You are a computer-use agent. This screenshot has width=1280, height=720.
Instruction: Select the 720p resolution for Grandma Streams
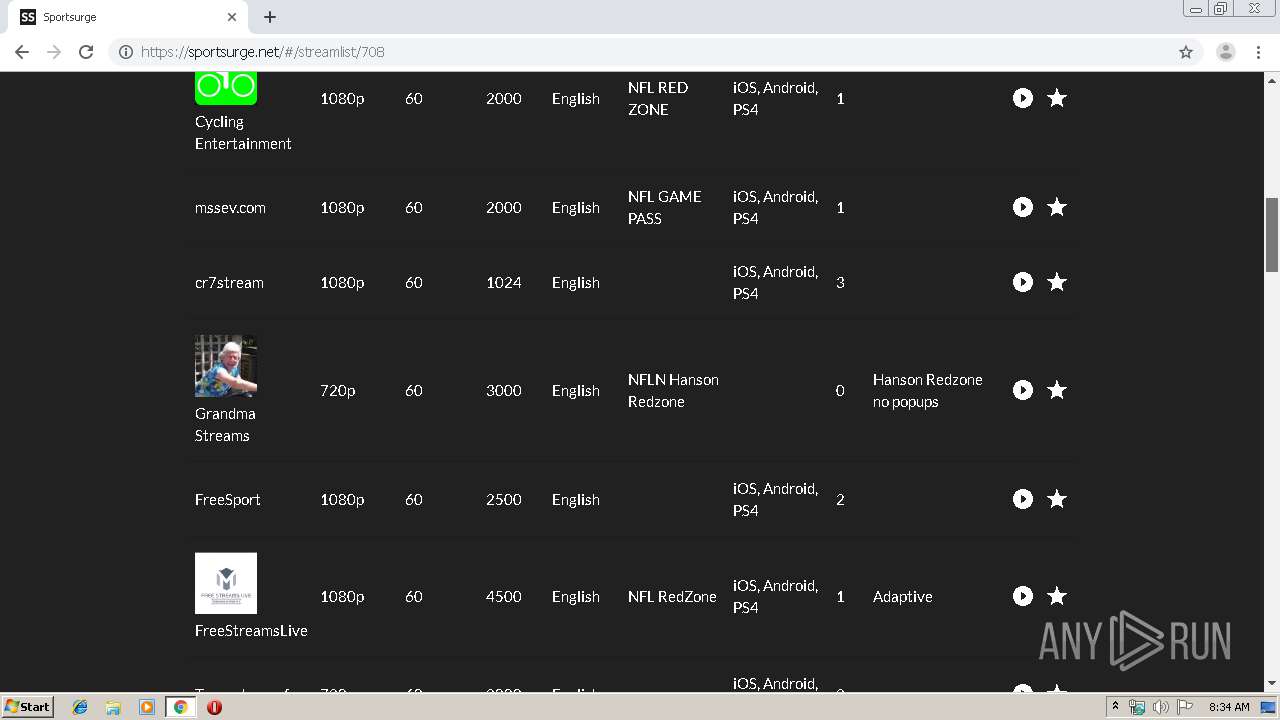coord(338,391)
